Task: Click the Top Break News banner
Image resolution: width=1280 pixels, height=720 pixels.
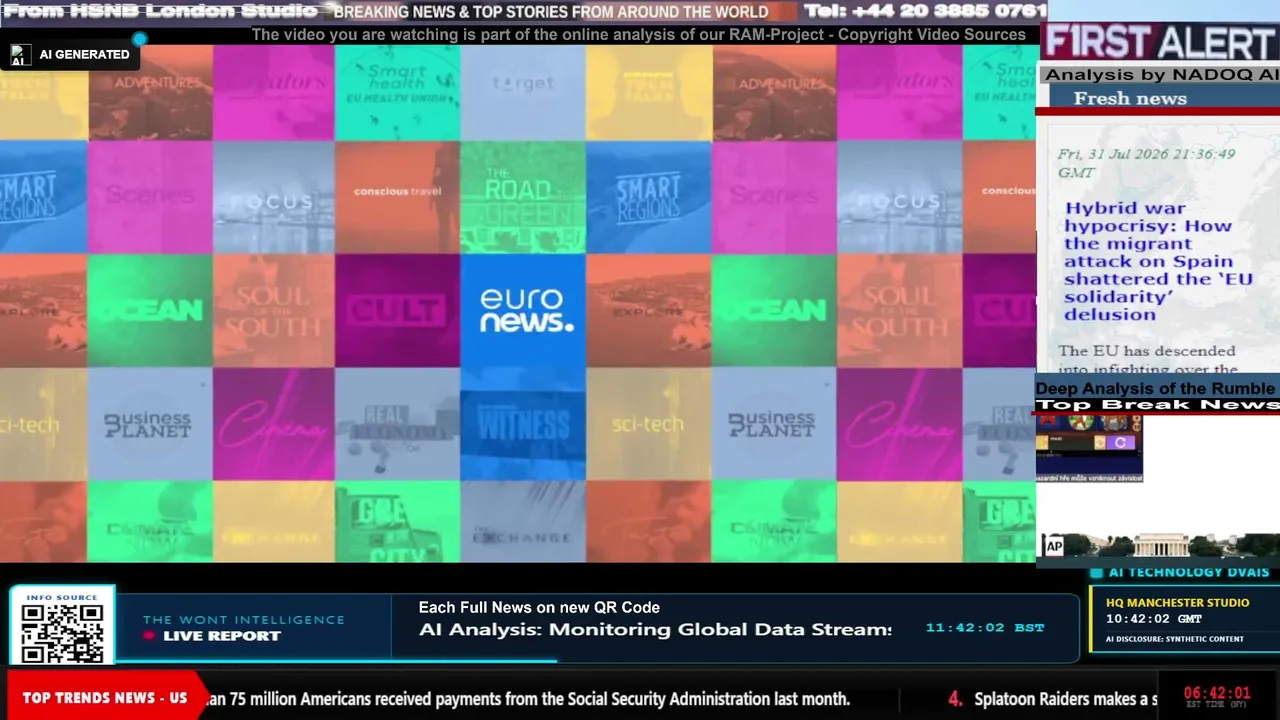Action: point(1158,405)
